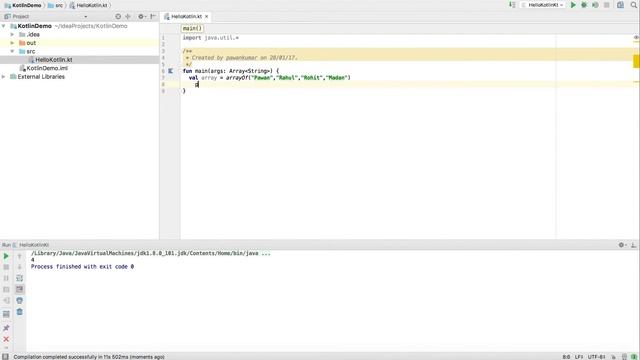640x360 pixels.
Task: Open the search everywhere magnifier
Action: pyautogui.click(x=633, y=5)
